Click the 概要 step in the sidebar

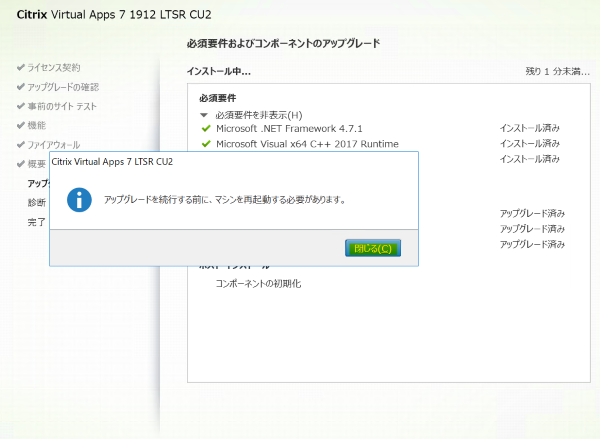[x=36, y=164]
